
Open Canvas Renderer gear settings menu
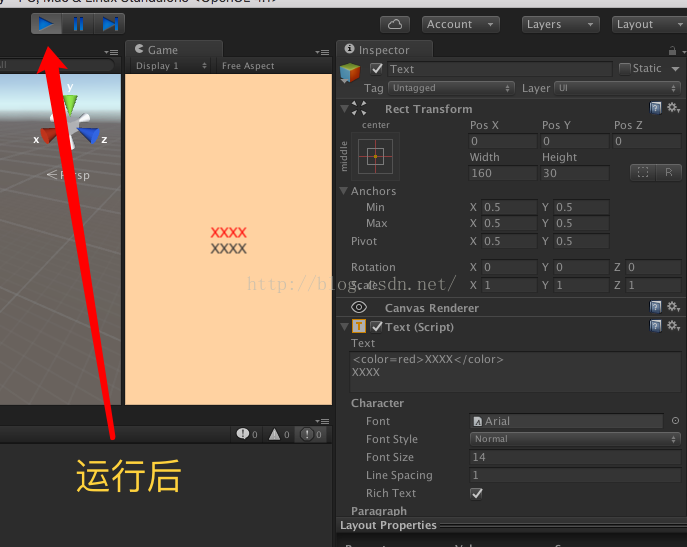(673, 307)
